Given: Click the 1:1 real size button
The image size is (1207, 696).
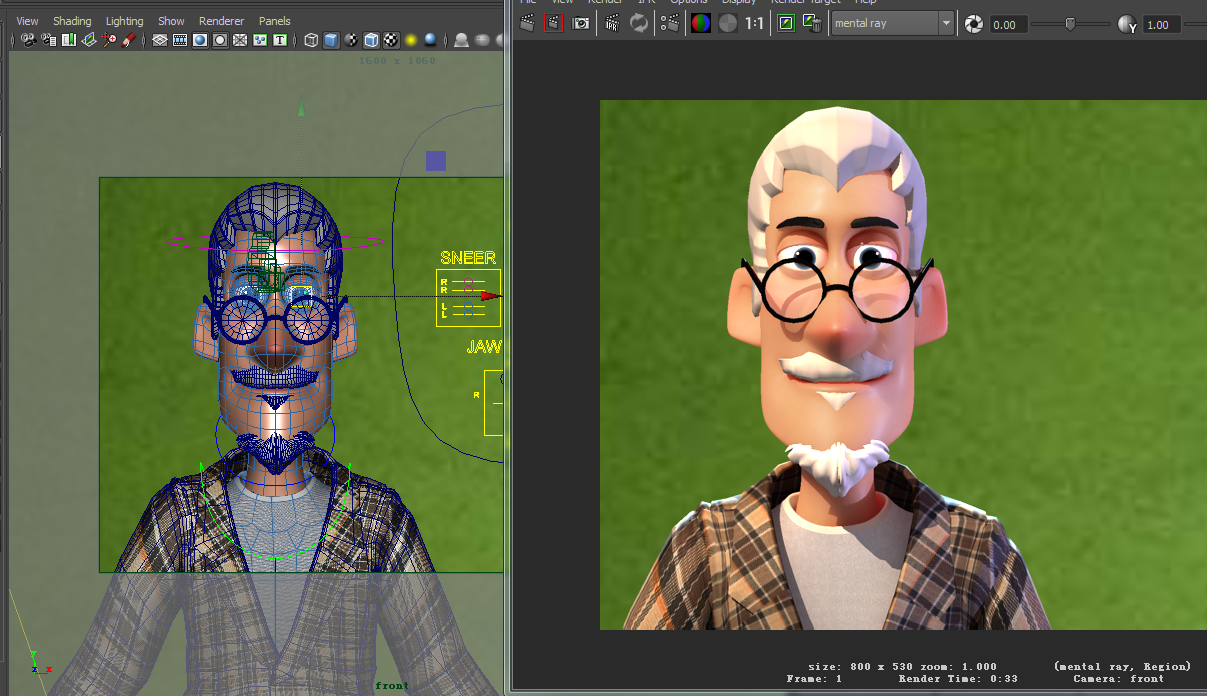Looking at the screenshot, I should coord(754,23).
